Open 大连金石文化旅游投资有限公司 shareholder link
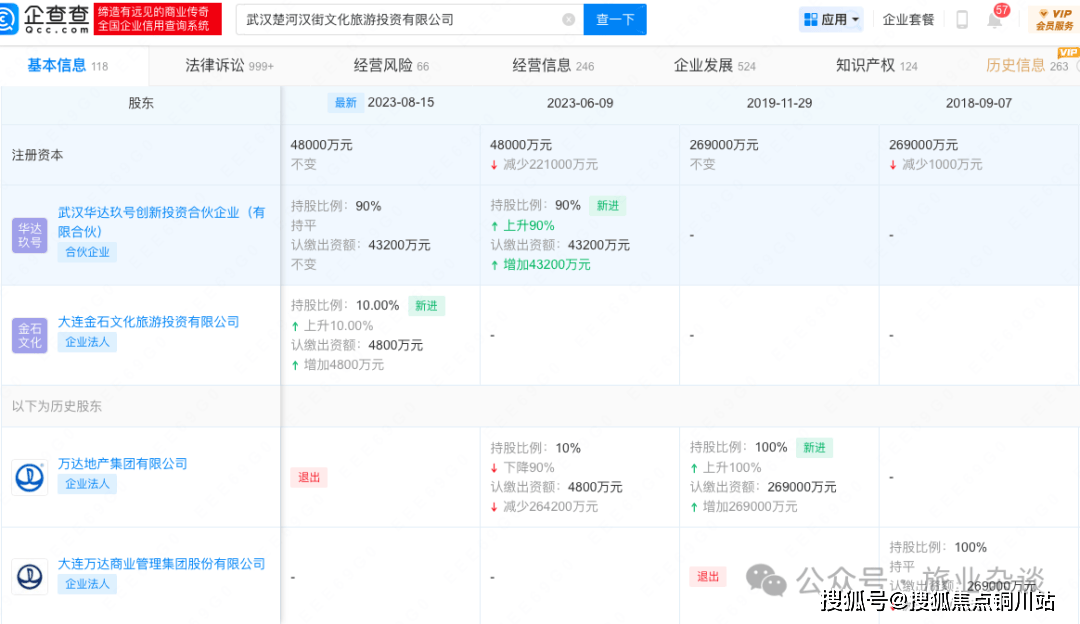 coord(148,322)
